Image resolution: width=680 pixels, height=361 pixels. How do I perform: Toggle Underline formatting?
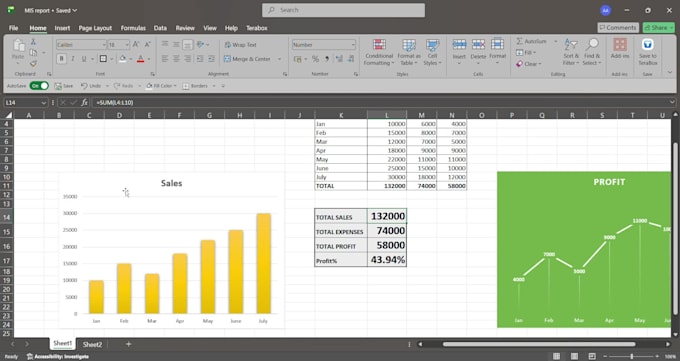(x=84, y=59)
